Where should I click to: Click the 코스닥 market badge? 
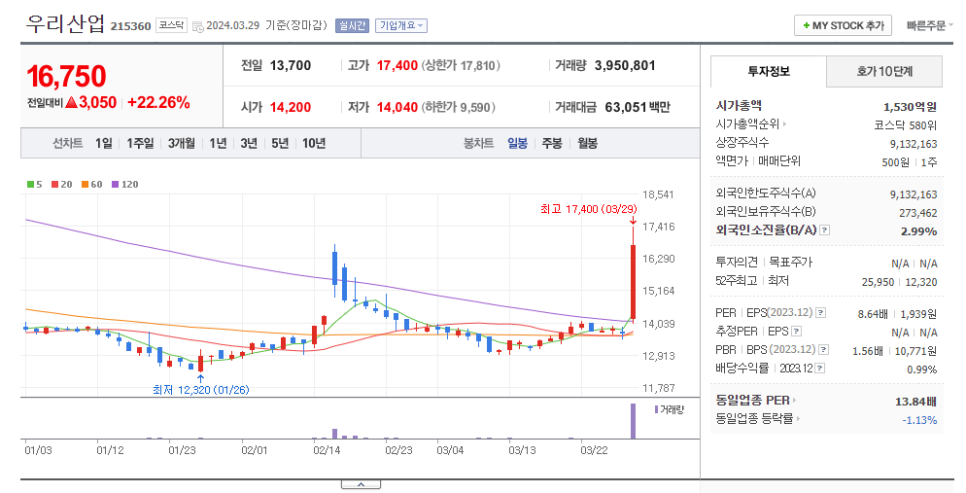coord(171,25)
